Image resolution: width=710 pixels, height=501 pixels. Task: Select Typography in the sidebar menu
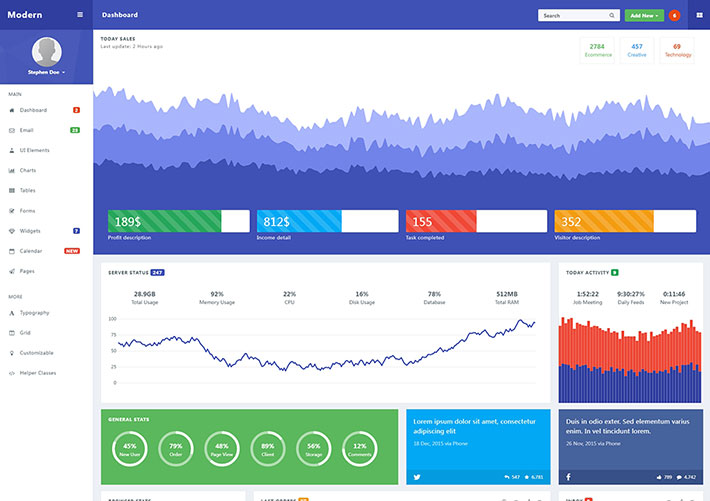pyautogui.click(x=34, y=313)
